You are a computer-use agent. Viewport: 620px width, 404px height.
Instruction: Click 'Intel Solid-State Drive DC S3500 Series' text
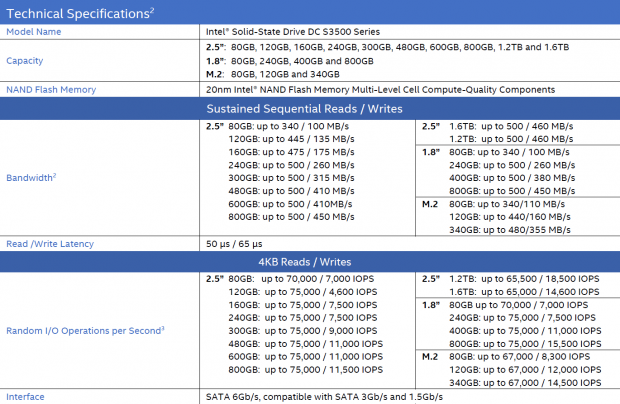[293, 32]
